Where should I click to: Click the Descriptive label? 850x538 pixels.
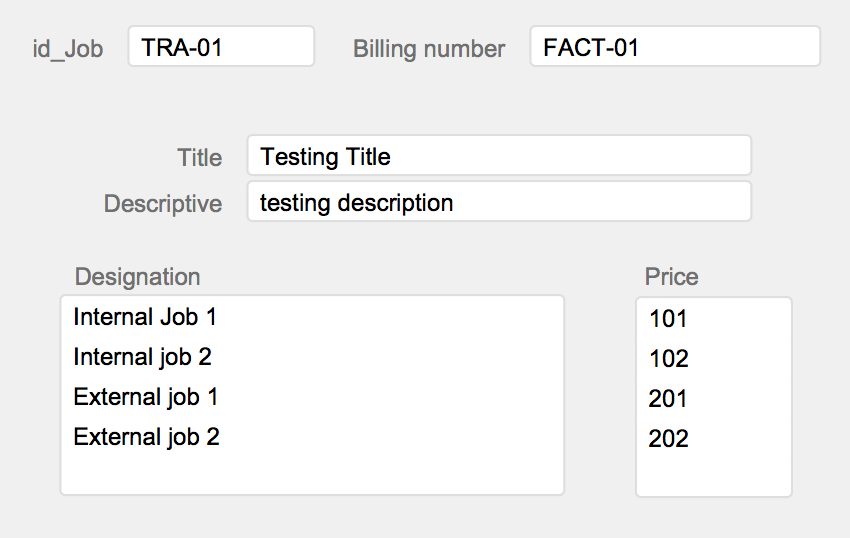pyautogui.click(x=163, y=204)
